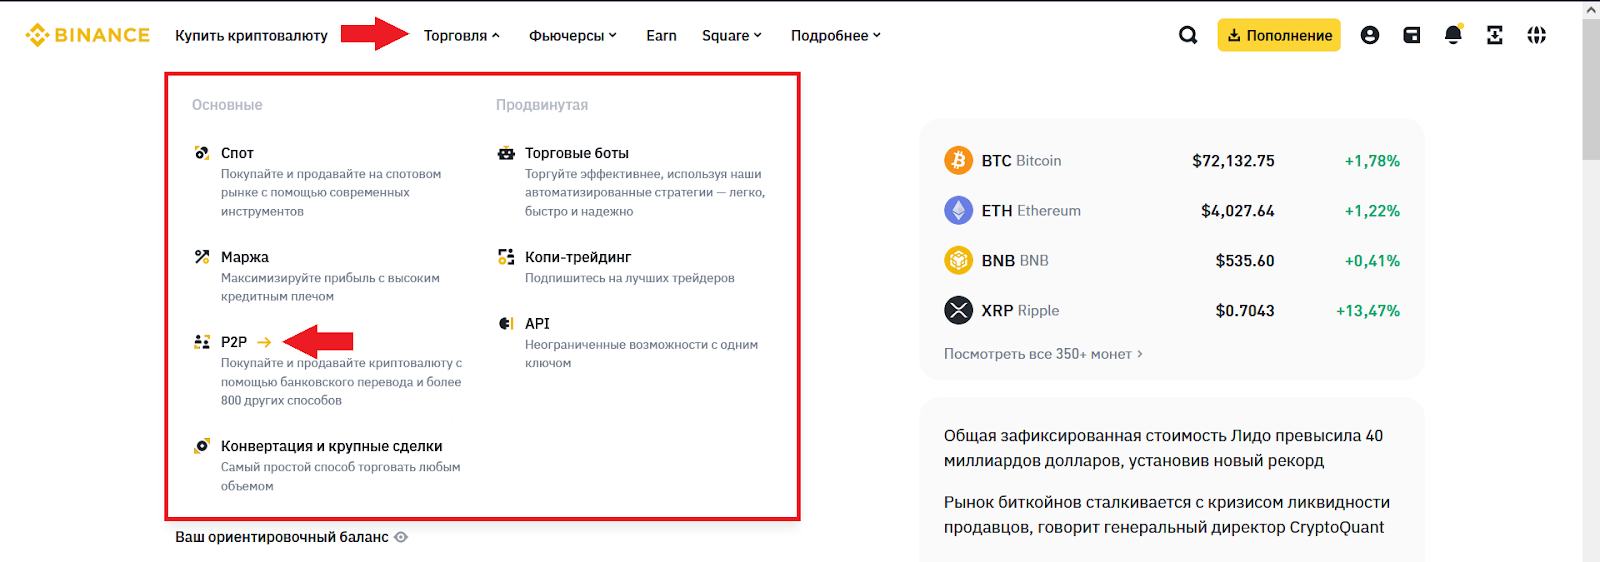Click the BNB coin icon

[x=958, y=260]
